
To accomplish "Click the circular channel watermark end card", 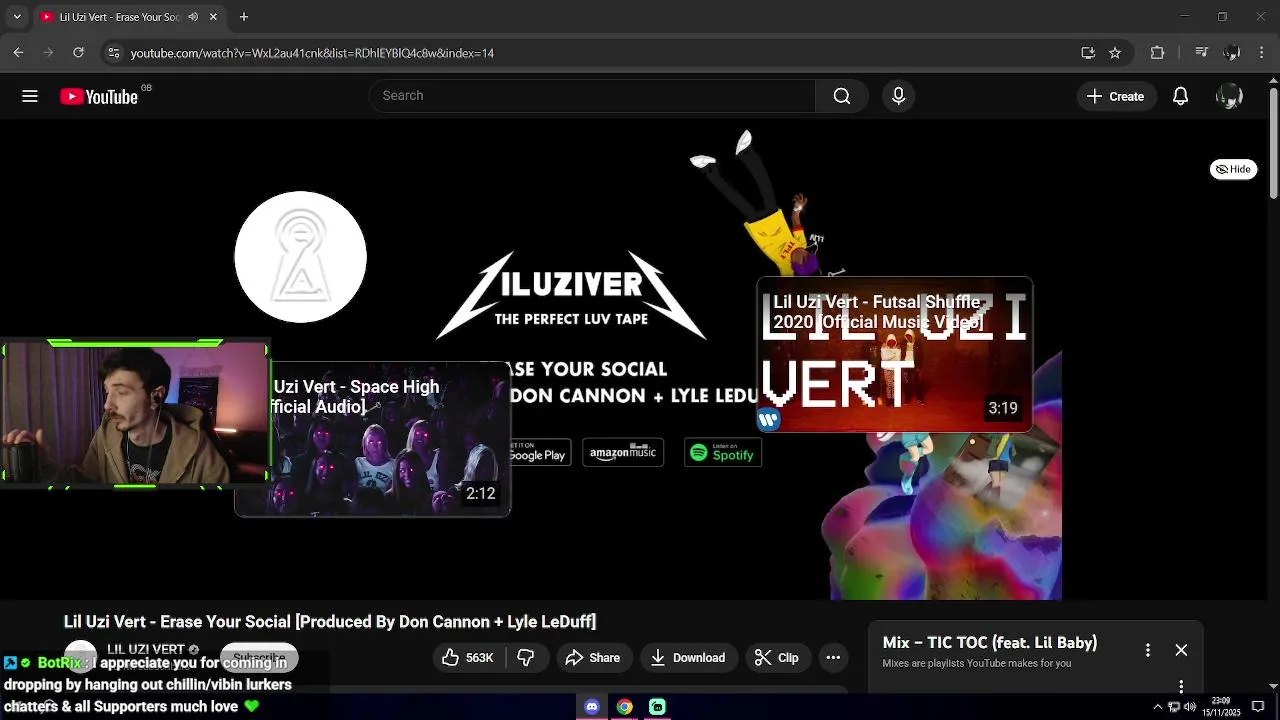I will [300, 257].
